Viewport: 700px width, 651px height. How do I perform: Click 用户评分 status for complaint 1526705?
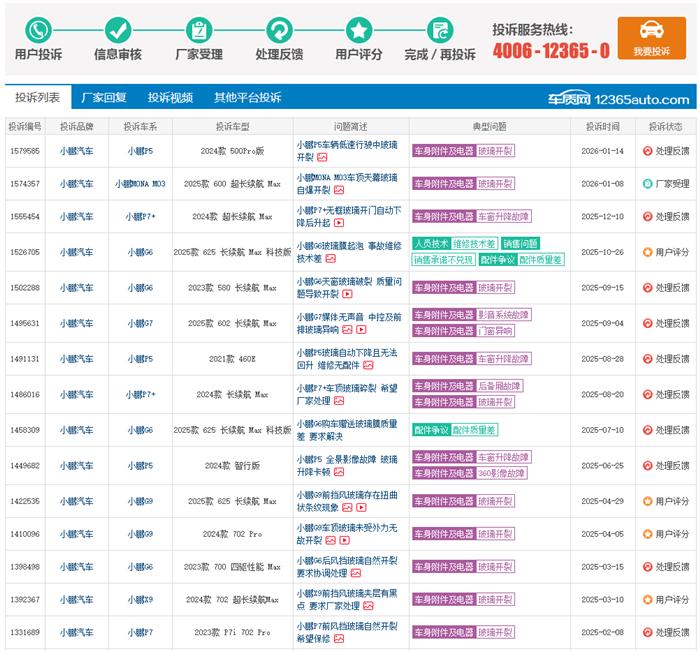pos(666,252)
